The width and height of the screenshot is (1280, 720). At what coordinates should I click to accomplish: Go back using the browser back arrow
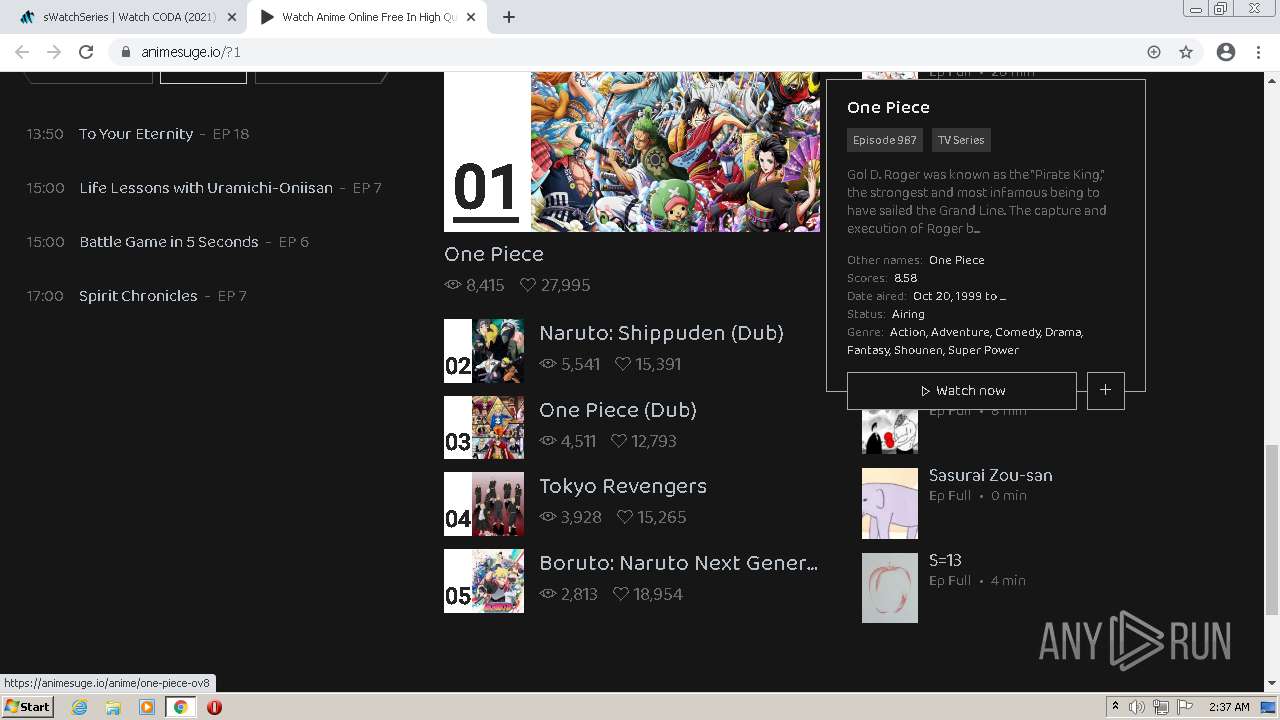(22, 52)
